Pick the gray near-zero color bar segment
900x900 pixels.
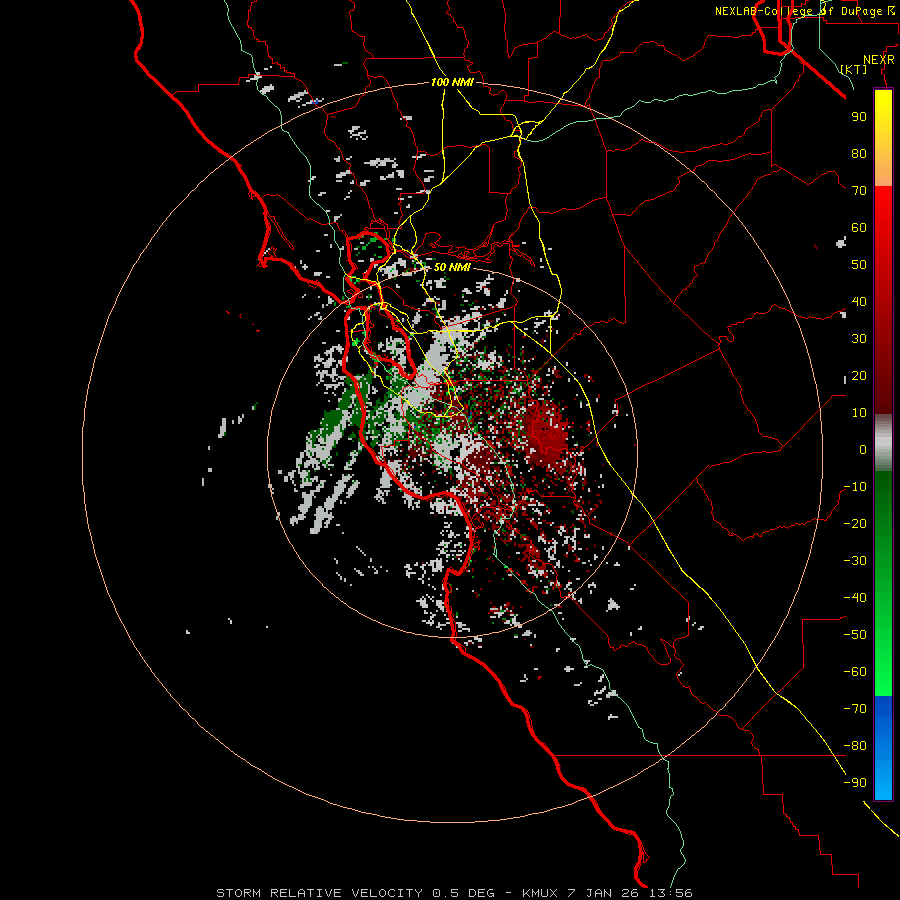(x=883, y=443)
